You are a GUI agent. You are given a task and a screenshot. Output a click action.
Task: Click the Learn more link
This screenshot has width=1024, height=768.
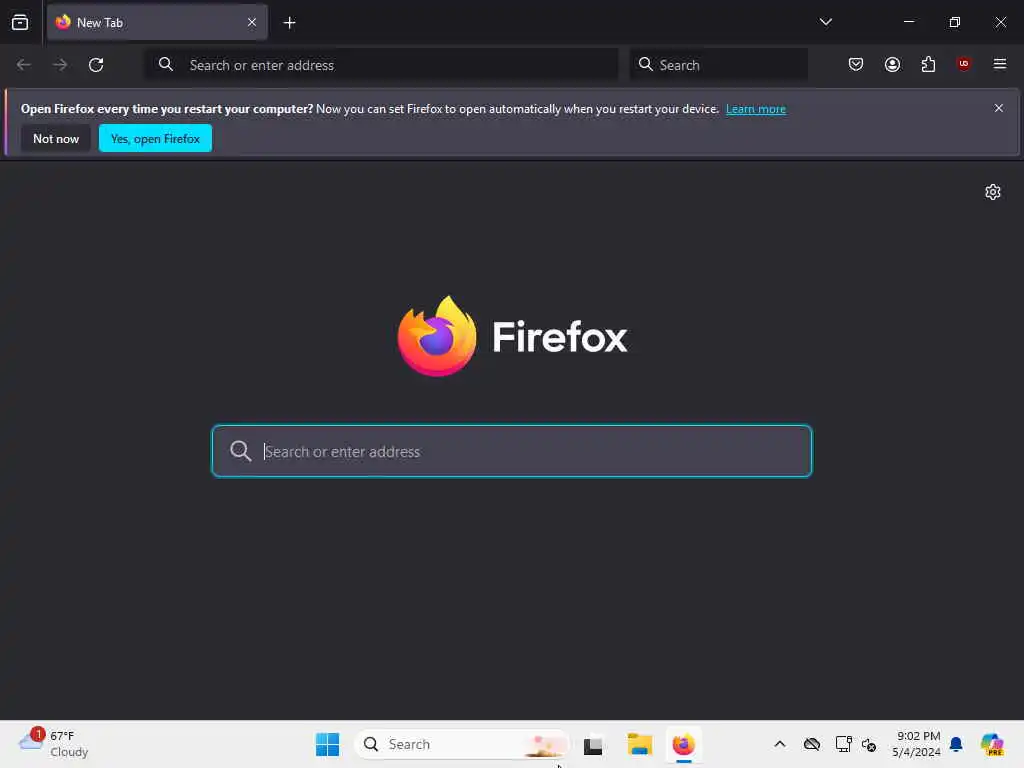pyautogui.click(x=756, y=109)
